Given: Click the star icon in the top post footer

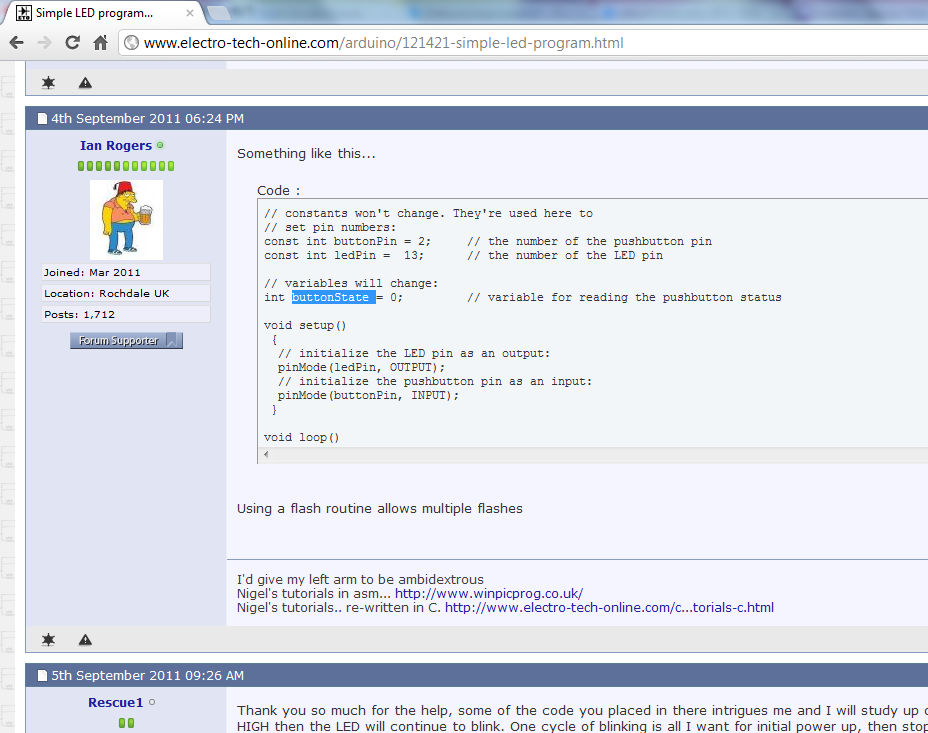Looking at the screenshot, I should [x=48, y=83].
